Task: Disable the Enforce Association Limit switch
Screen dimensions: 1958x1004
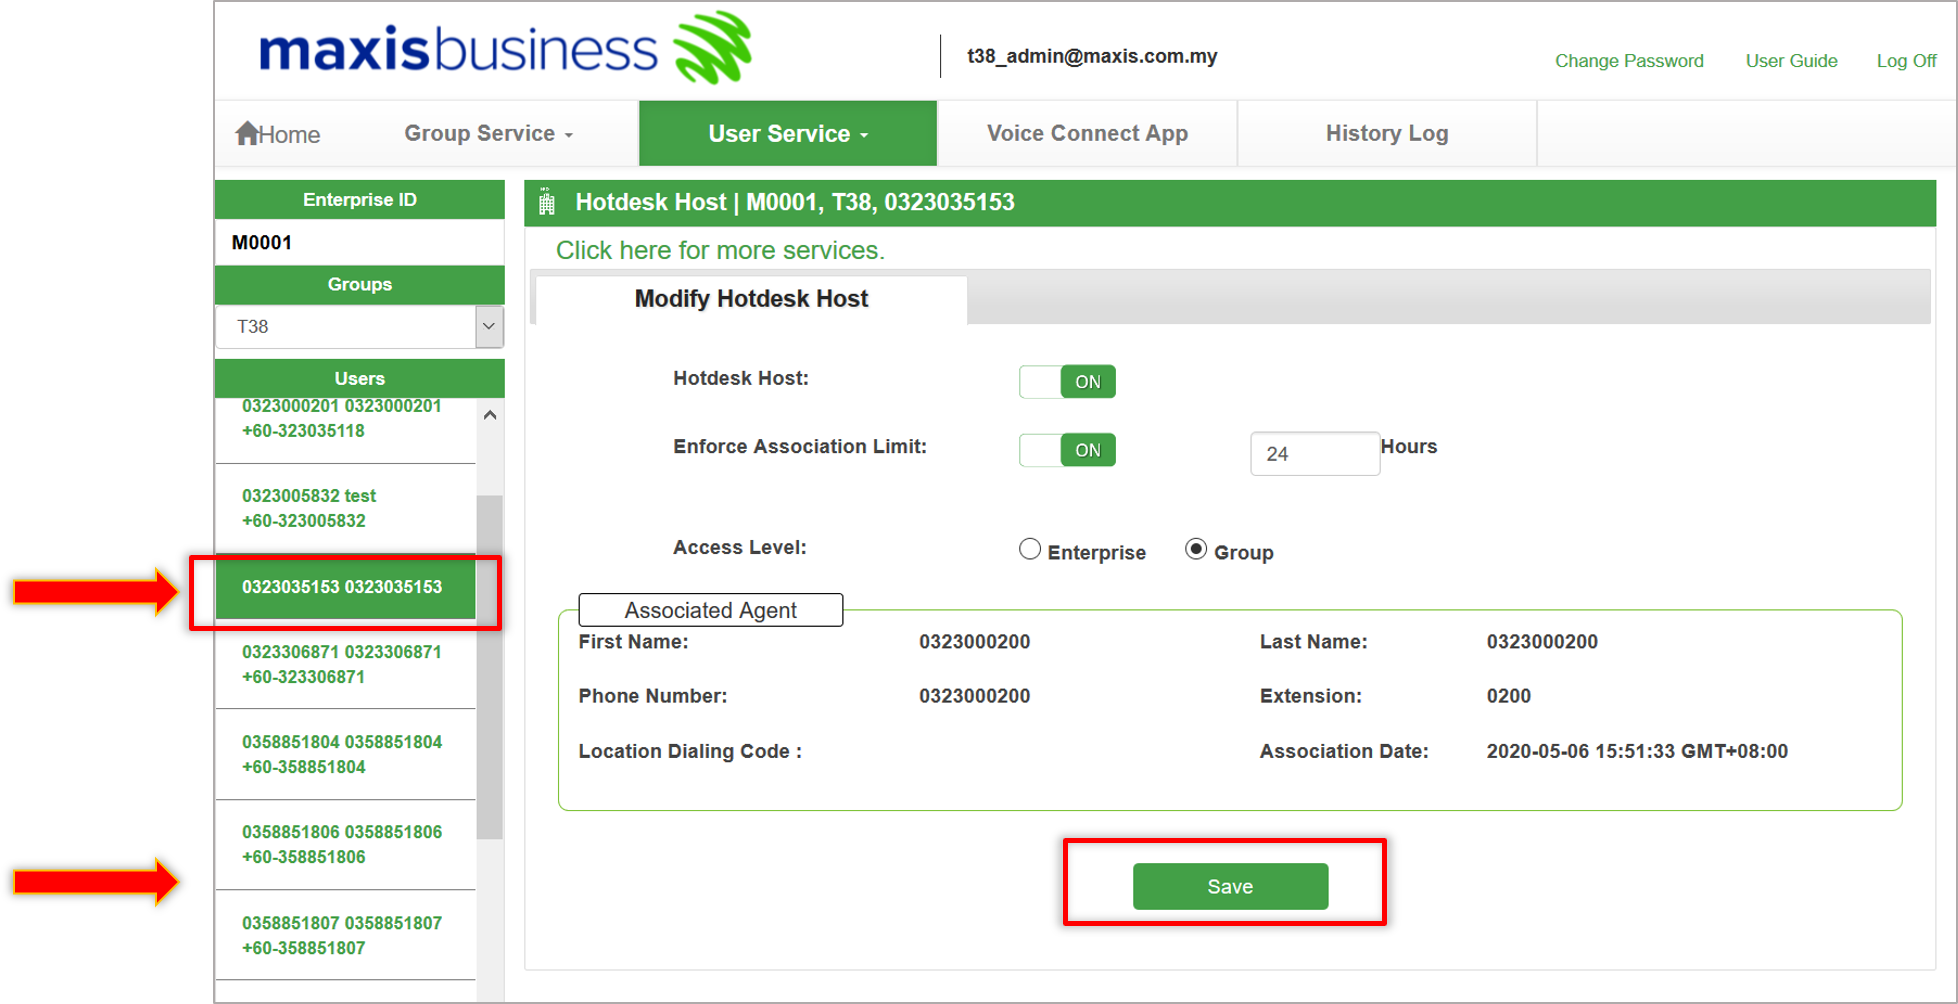Action: [1067, 450]
